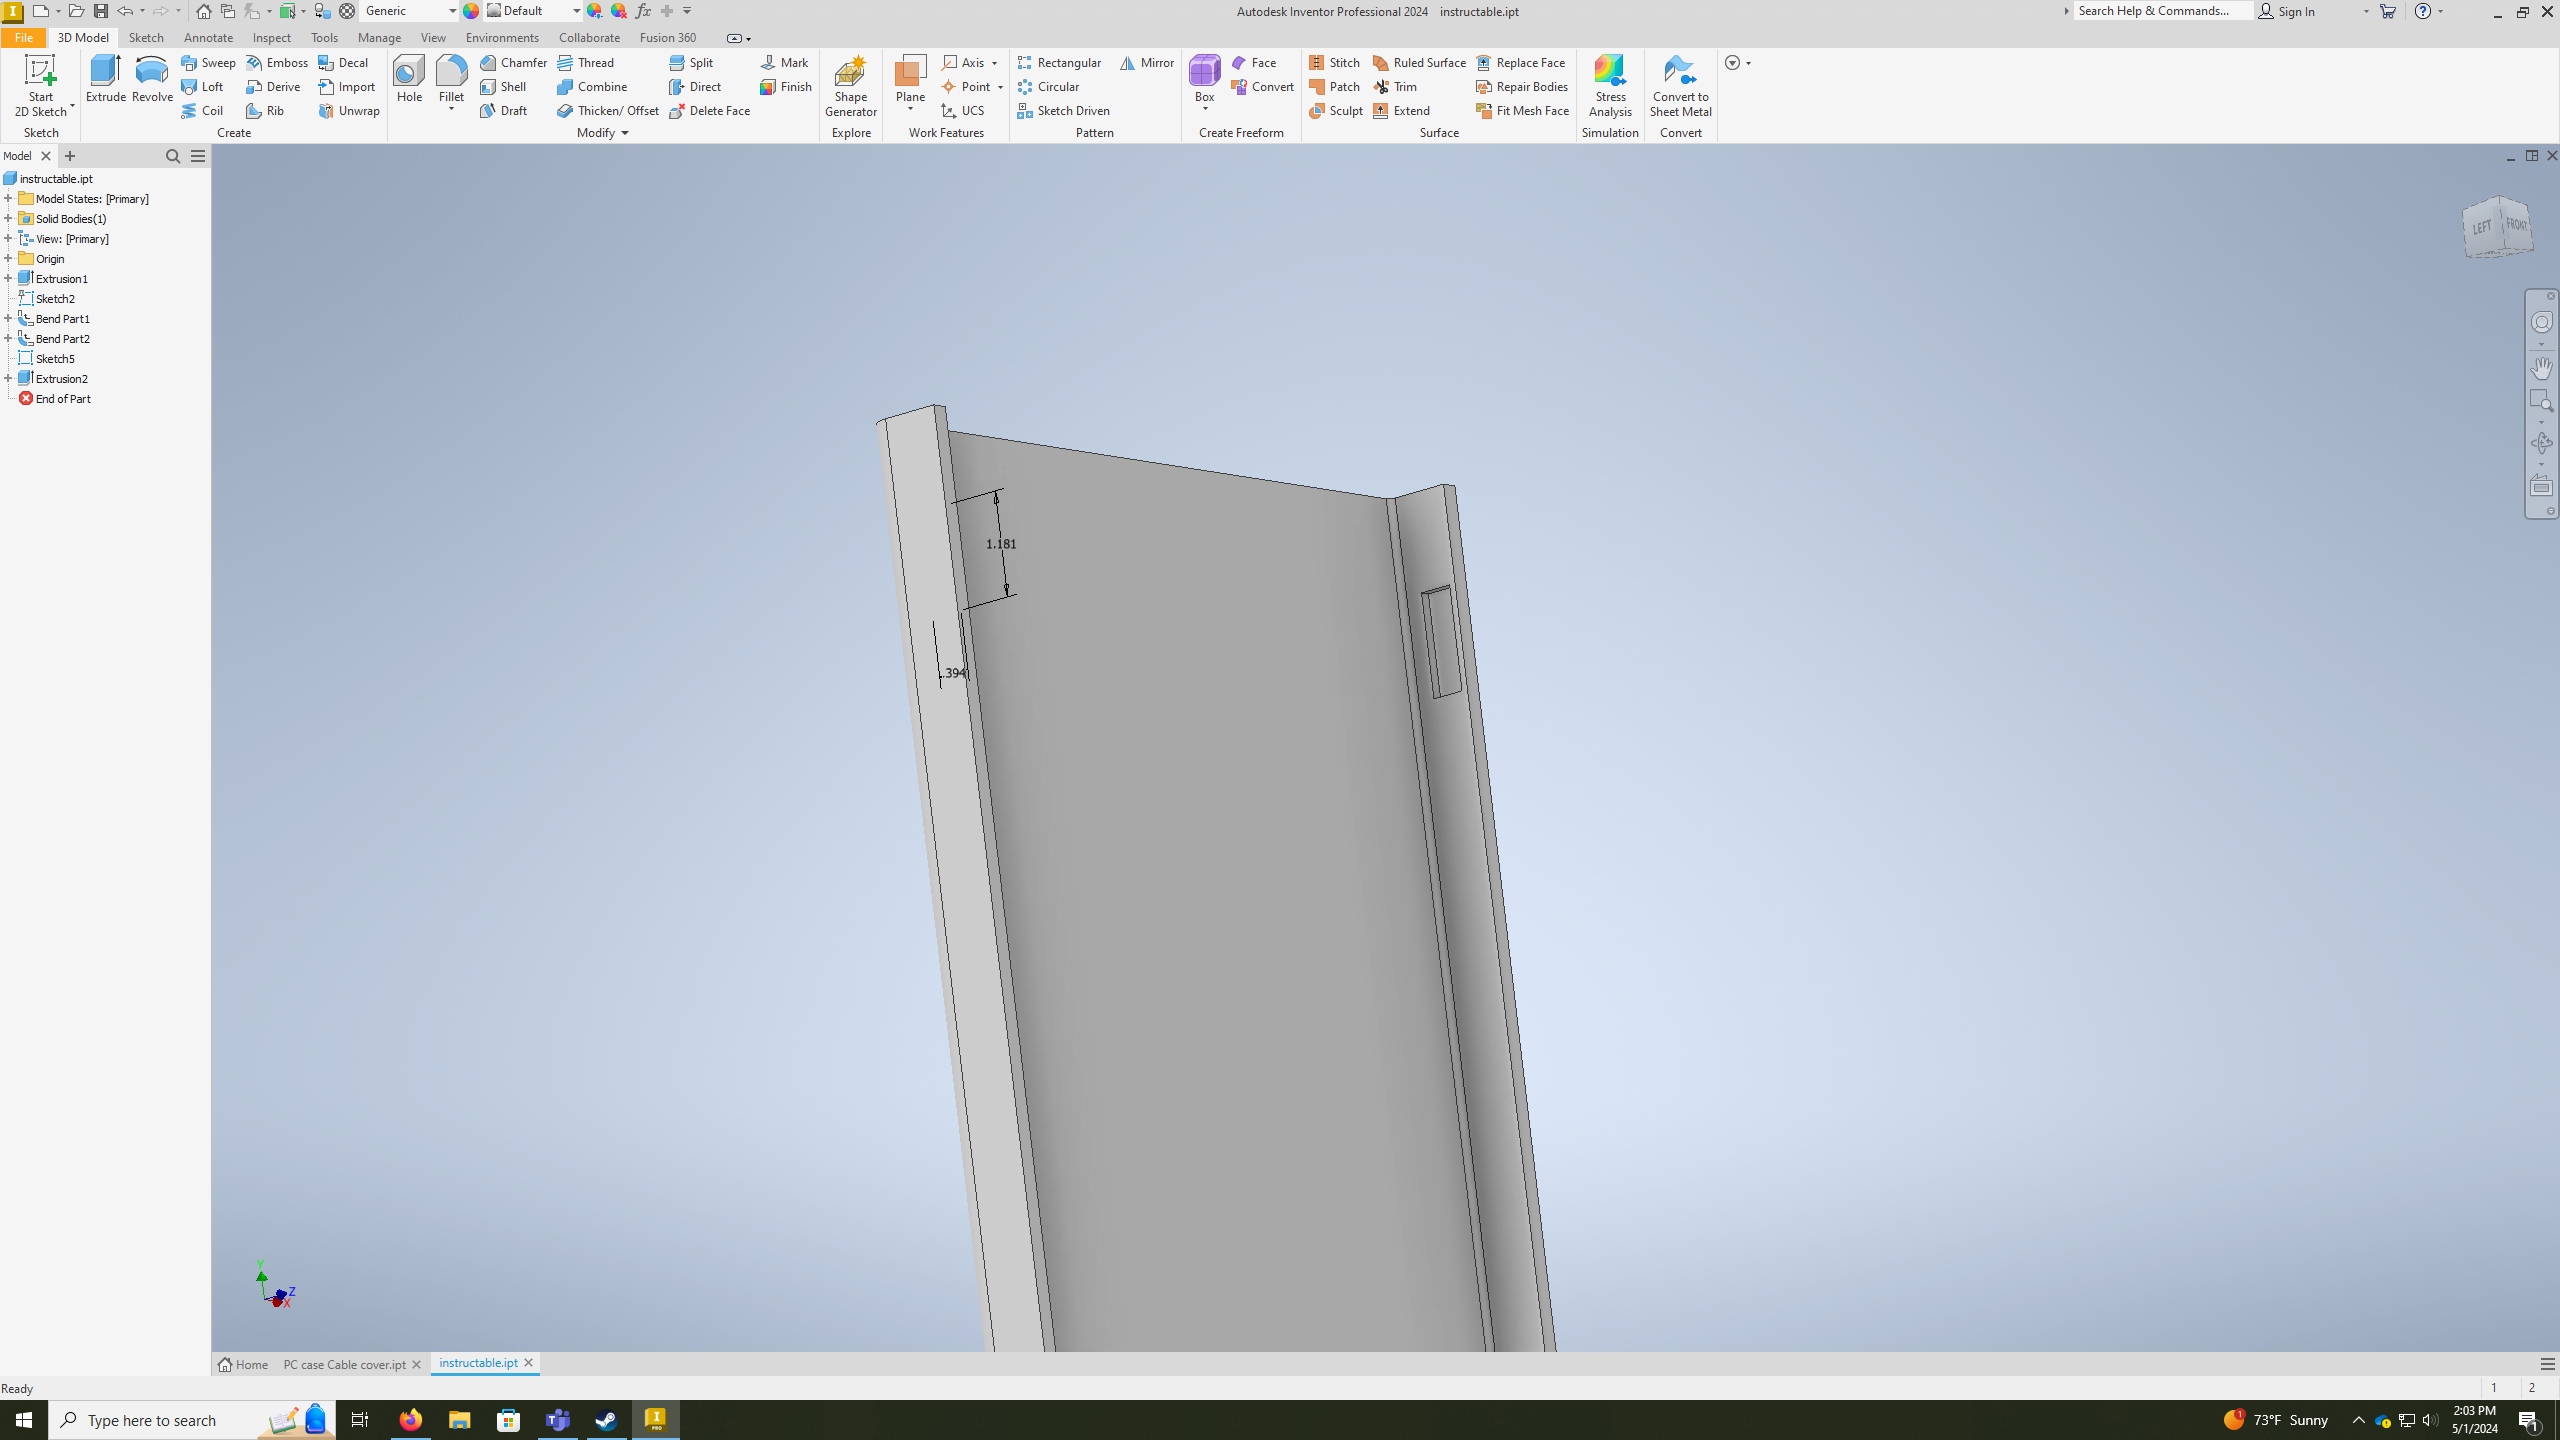Expand the Solid Bodies(1) node
Screen dimensions: 2560x1440
click(x=8, y=218)
